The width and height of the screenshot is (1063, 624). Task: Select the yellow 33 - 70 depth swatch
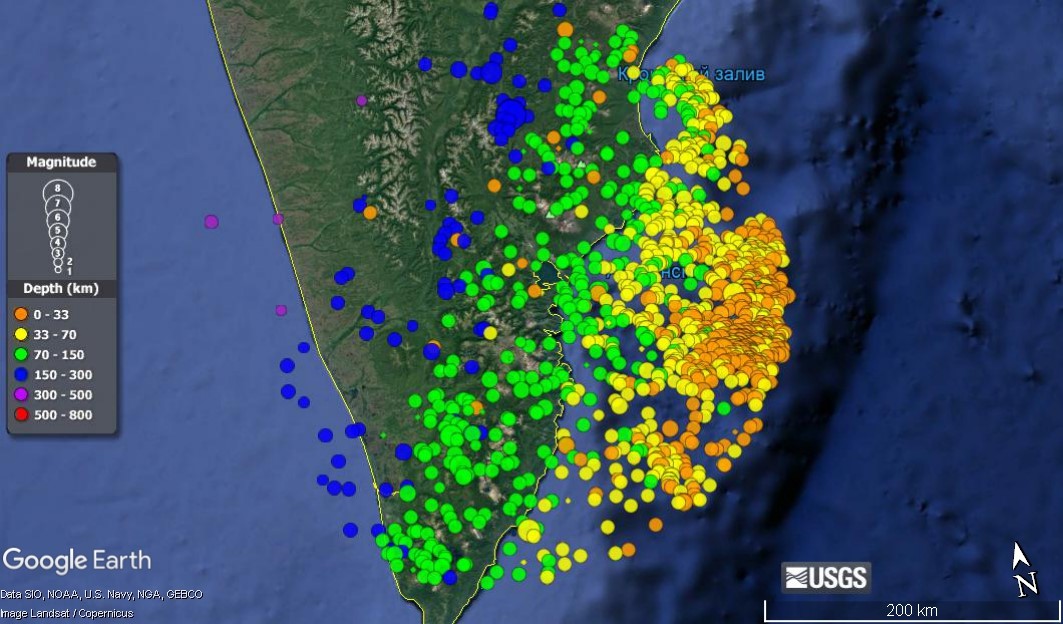(21, 334)
